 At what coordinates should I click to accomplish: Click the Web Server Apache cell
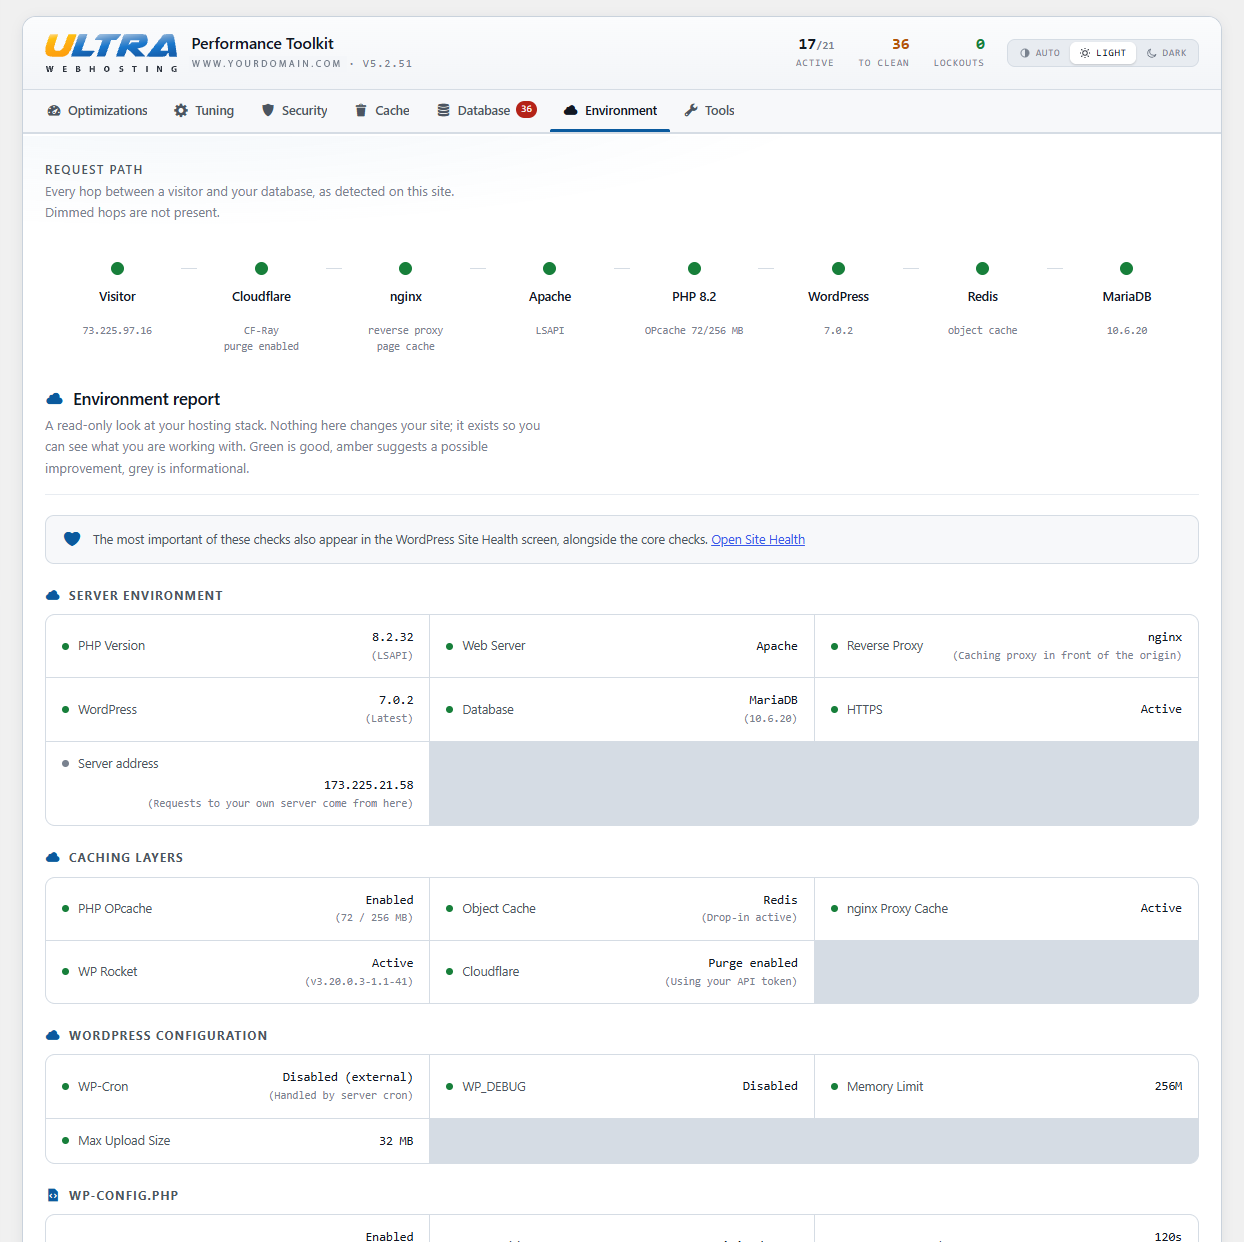622,646
